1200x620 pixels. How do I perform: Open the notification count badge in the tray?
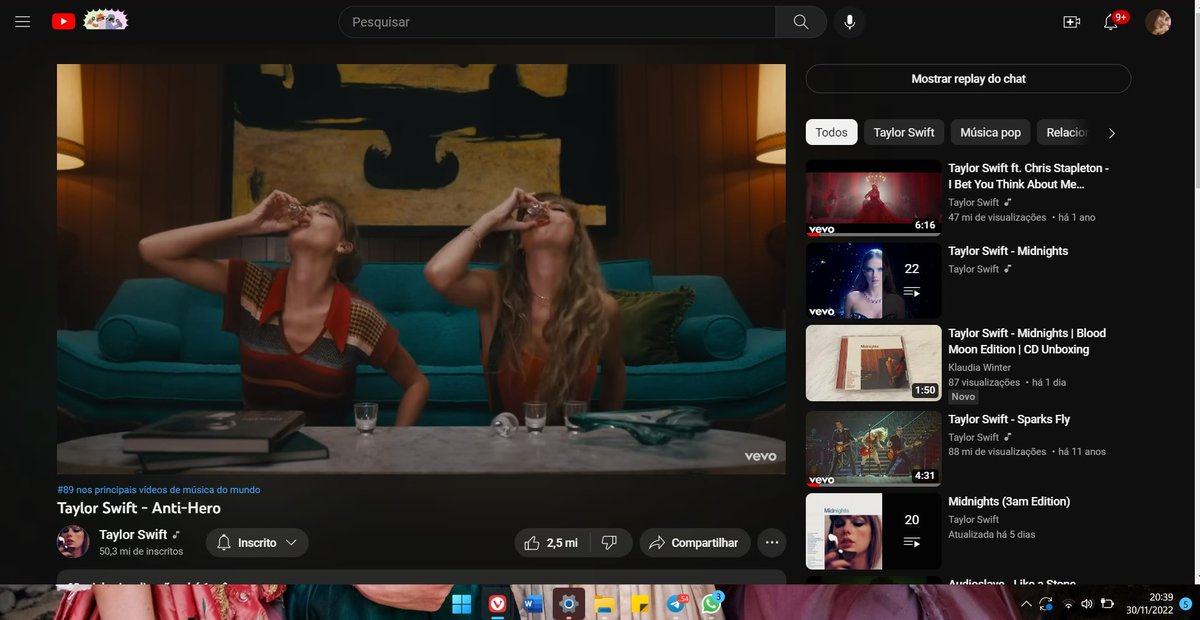[1186, 604]
